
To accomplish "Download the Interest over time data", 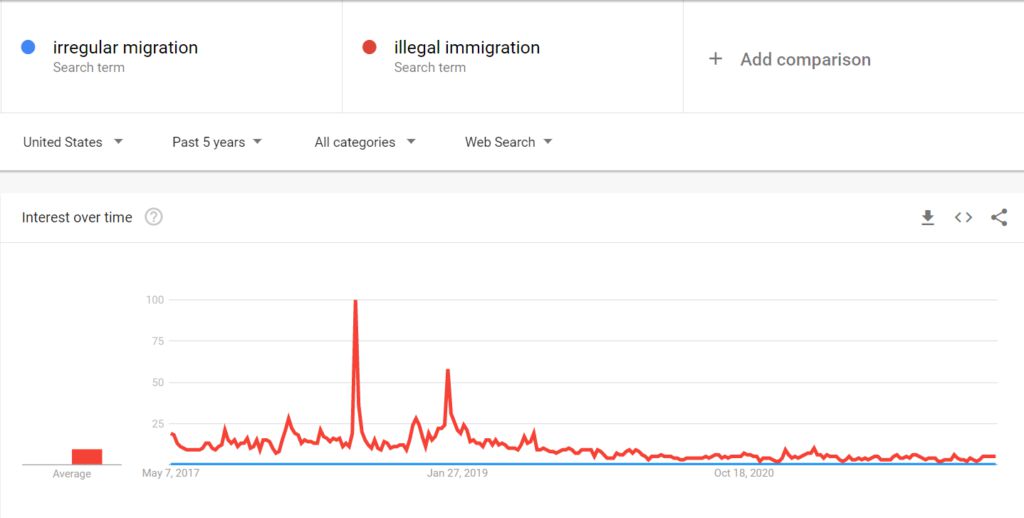I will click(928, 217).
